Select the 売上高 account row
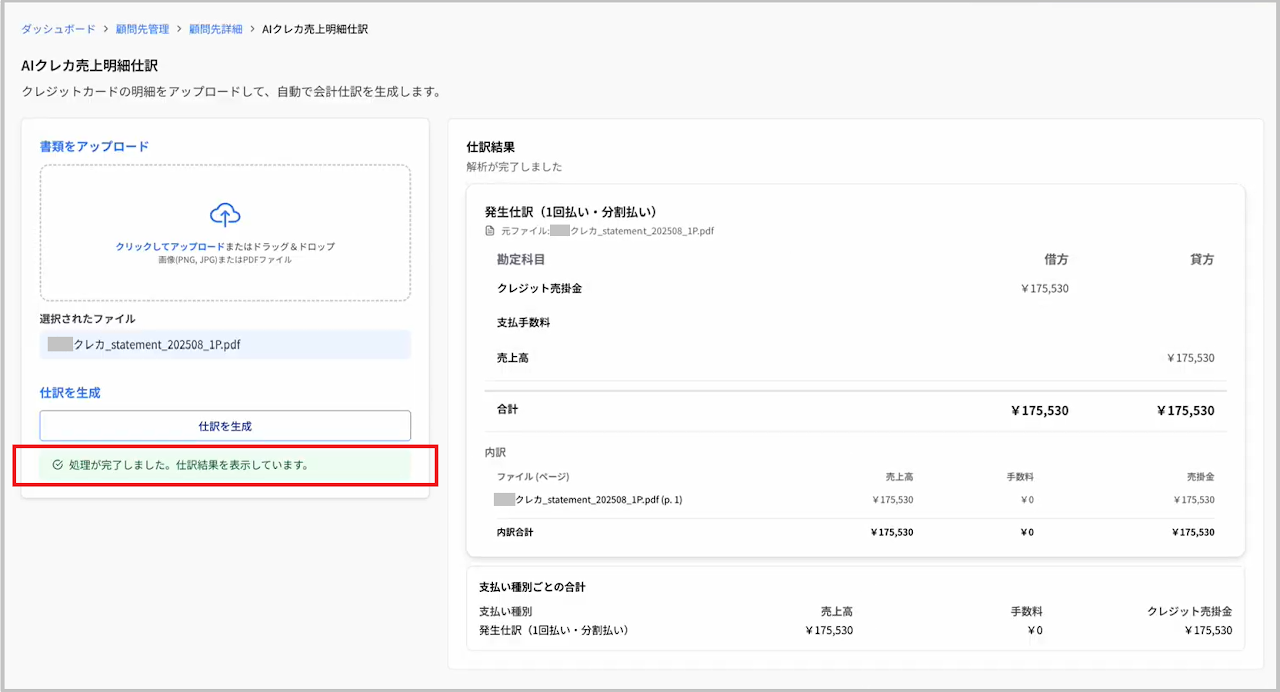This screenshot has width=1280, height=692. tap(855, 357)
